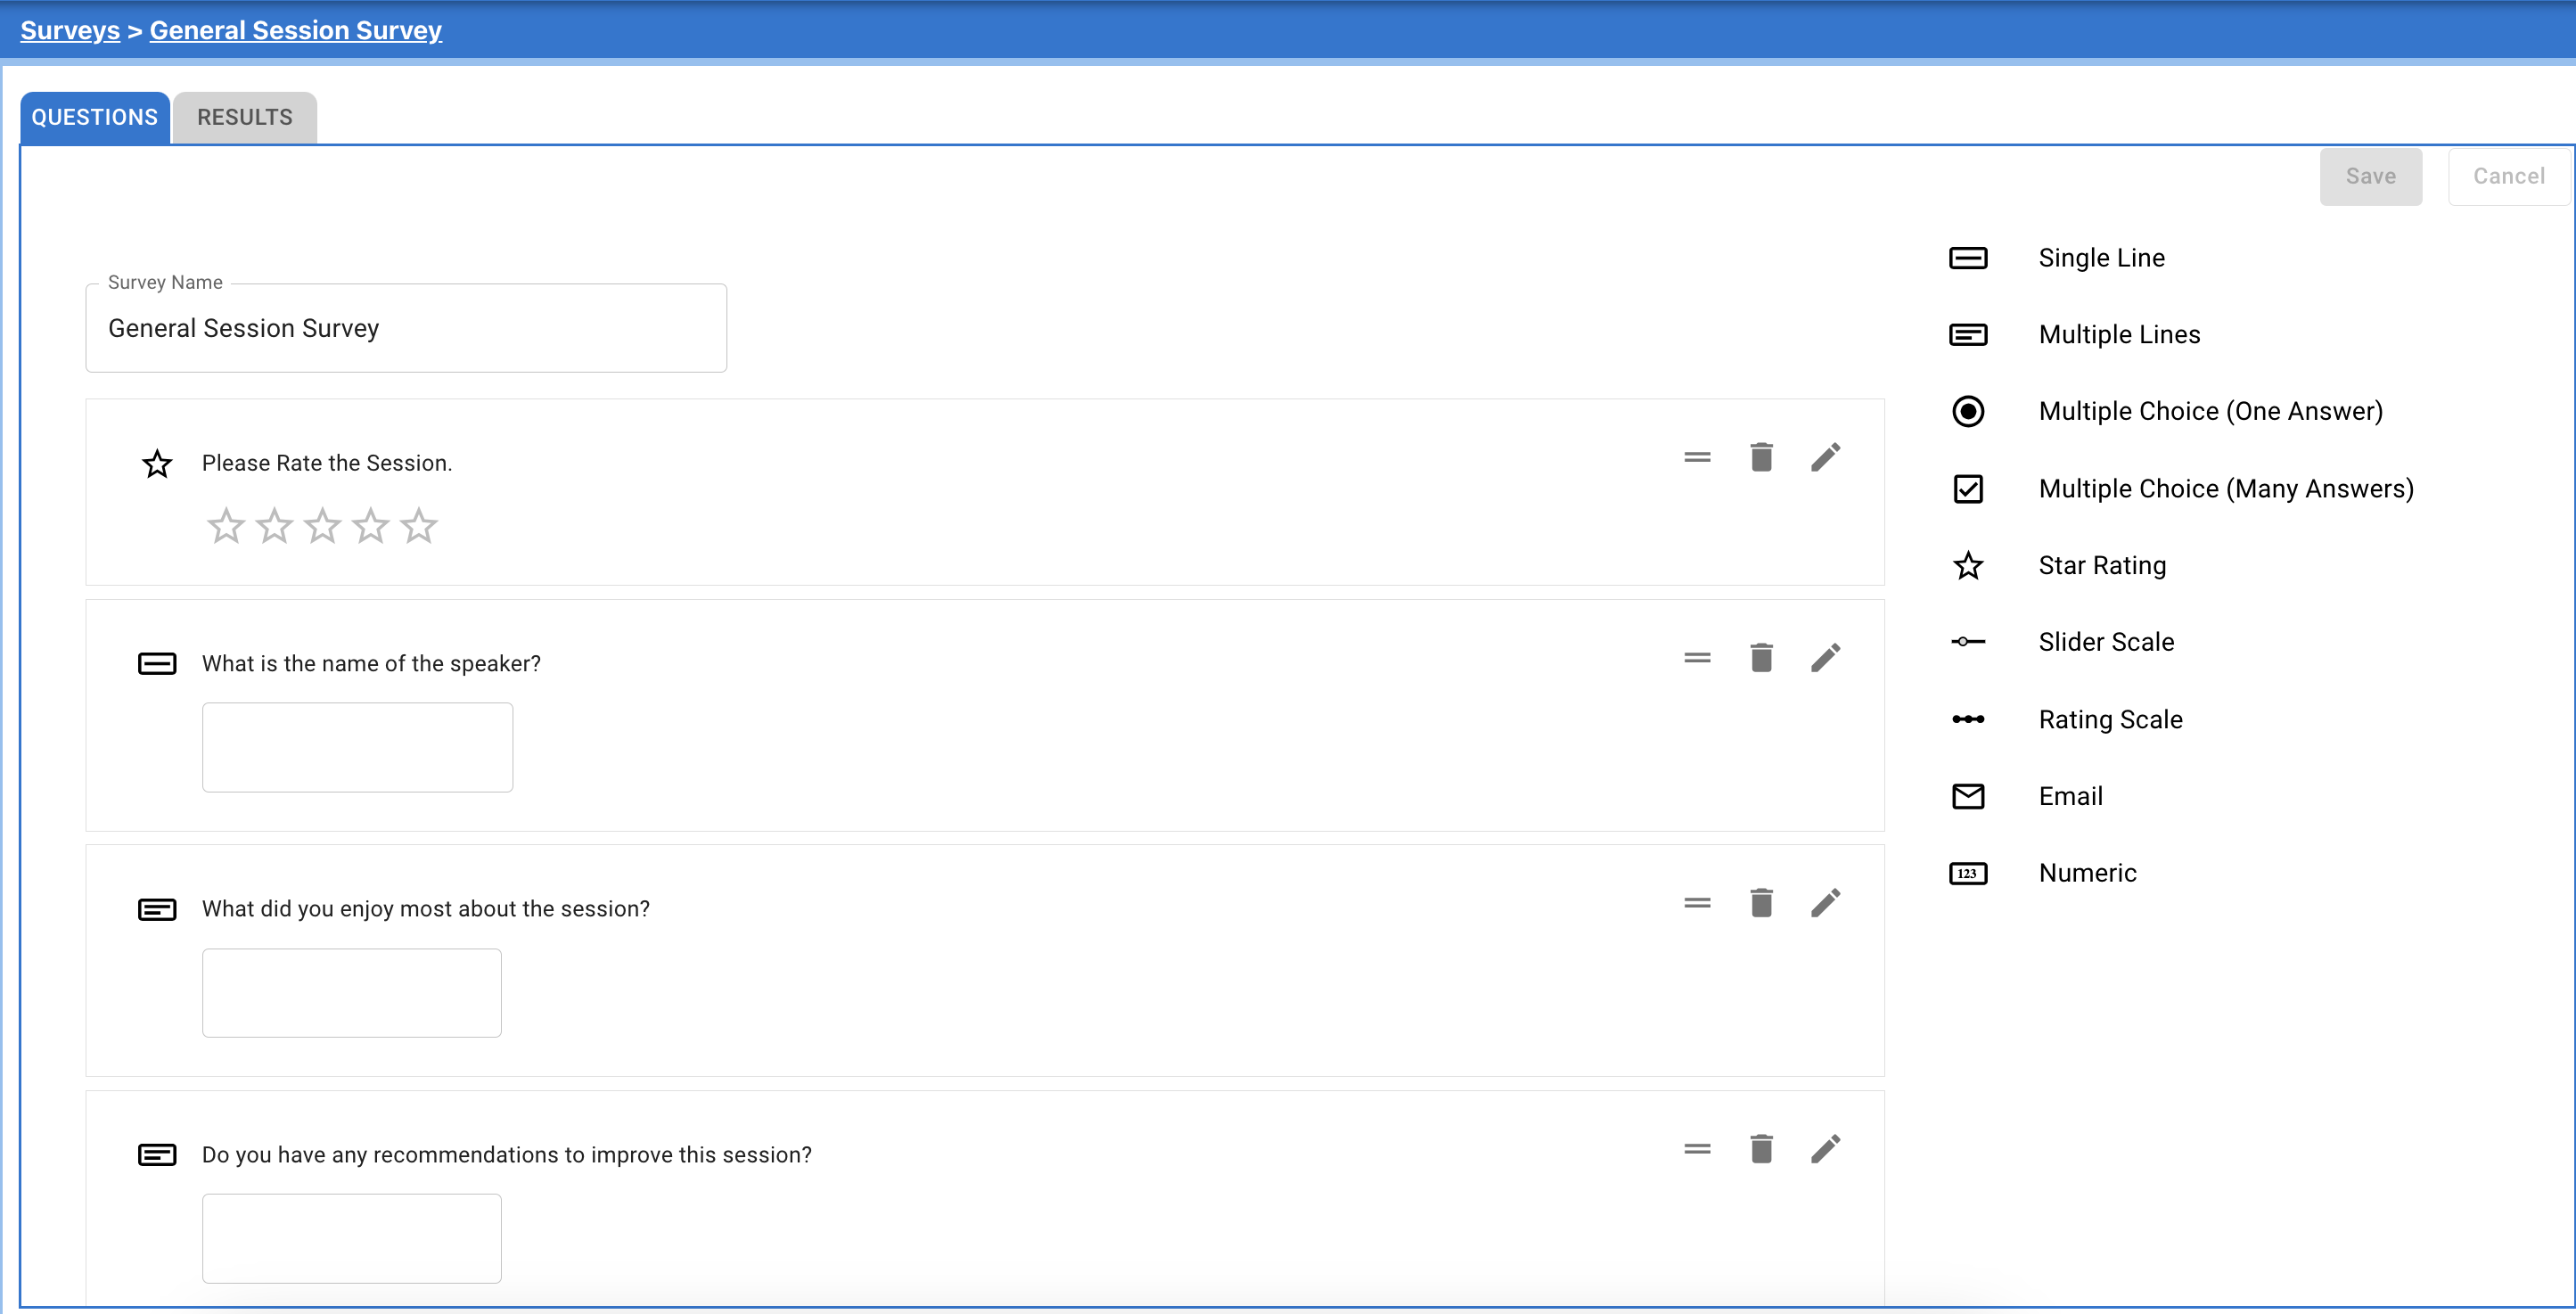
Task: Add an Email question type
Action: pos(2070,796)
